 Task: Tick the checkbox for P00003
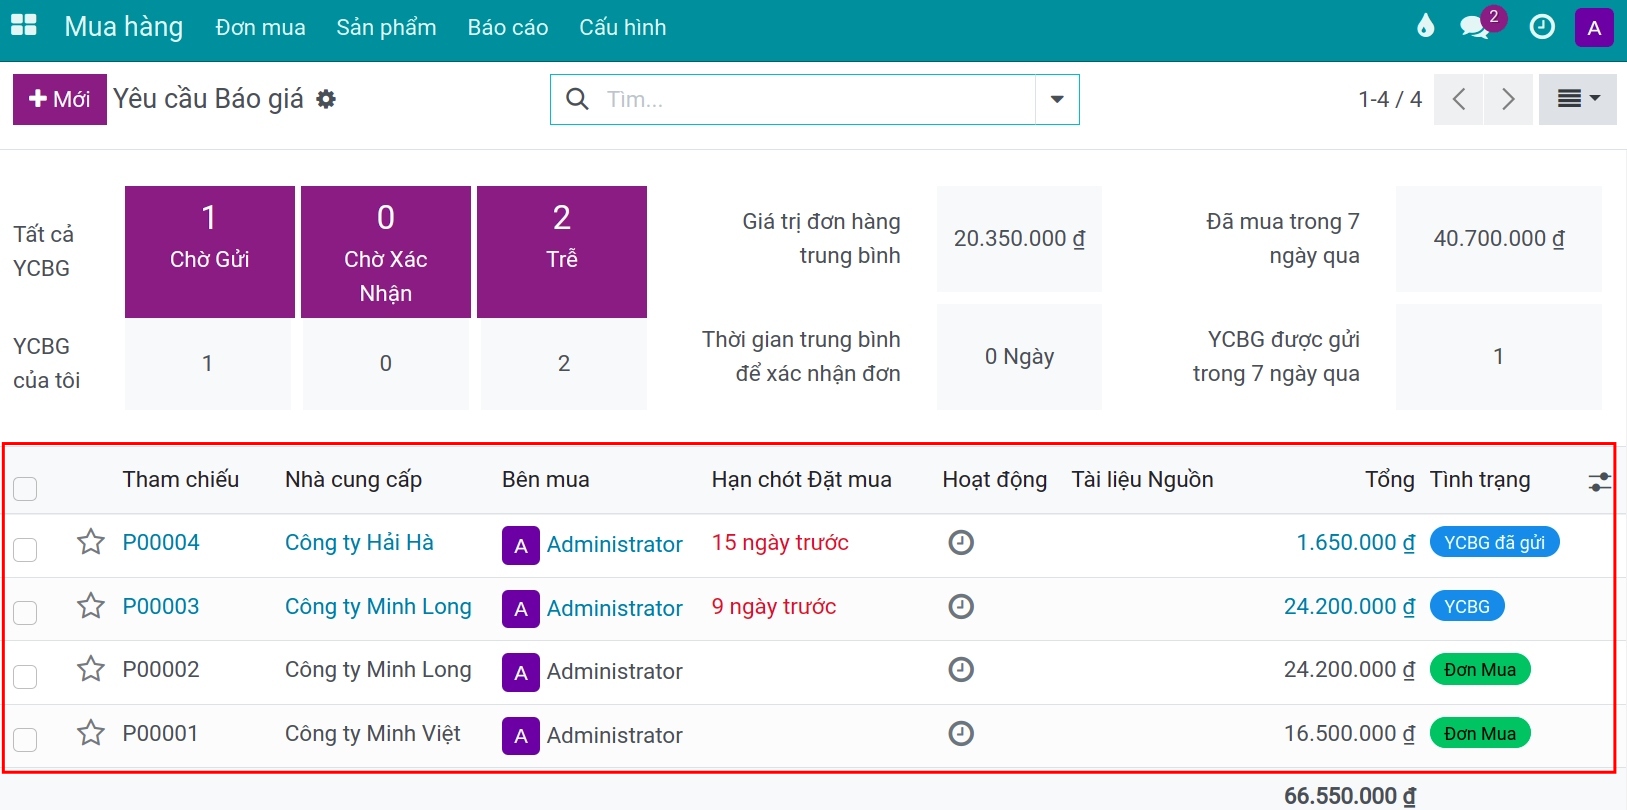click(x=25, y=612)
